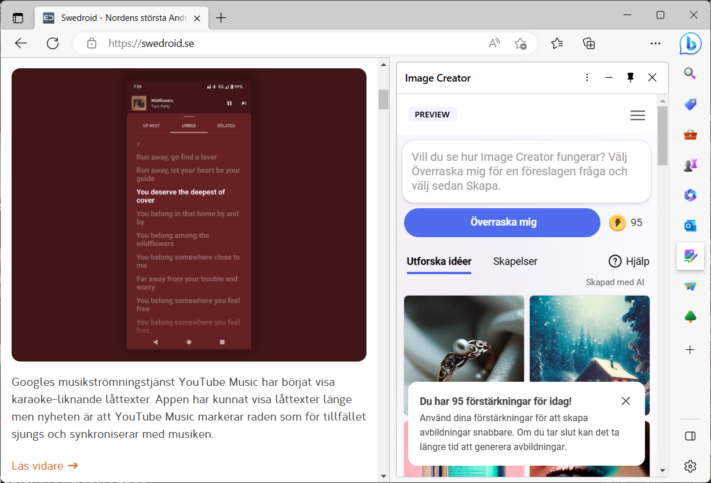
Task: Click the Överraska mig button
Action: pyautogui.click(x=502, y=222)
